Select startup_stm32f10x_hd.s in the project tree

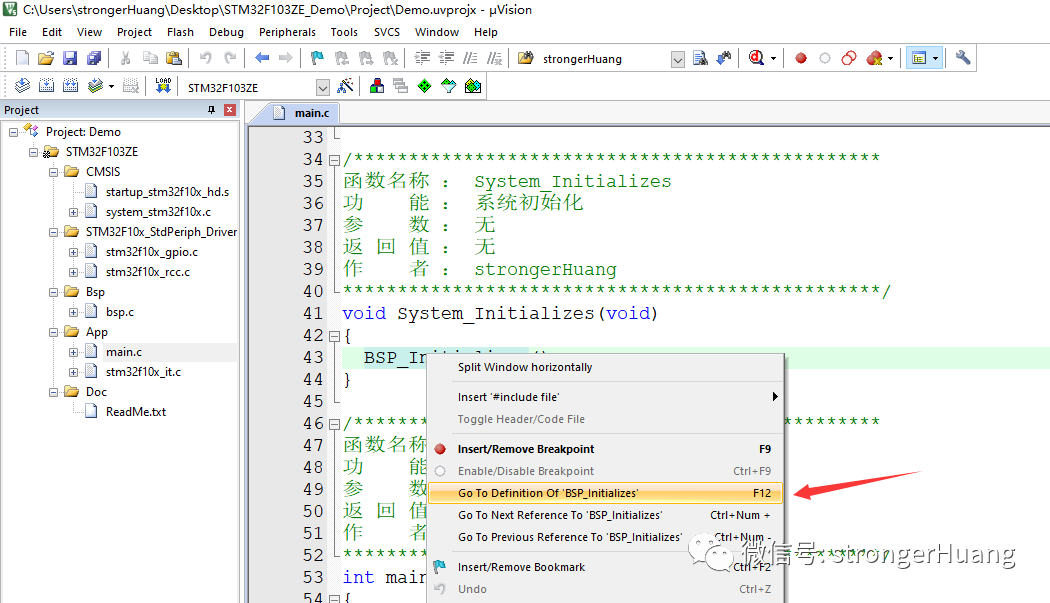coord(167,192)
